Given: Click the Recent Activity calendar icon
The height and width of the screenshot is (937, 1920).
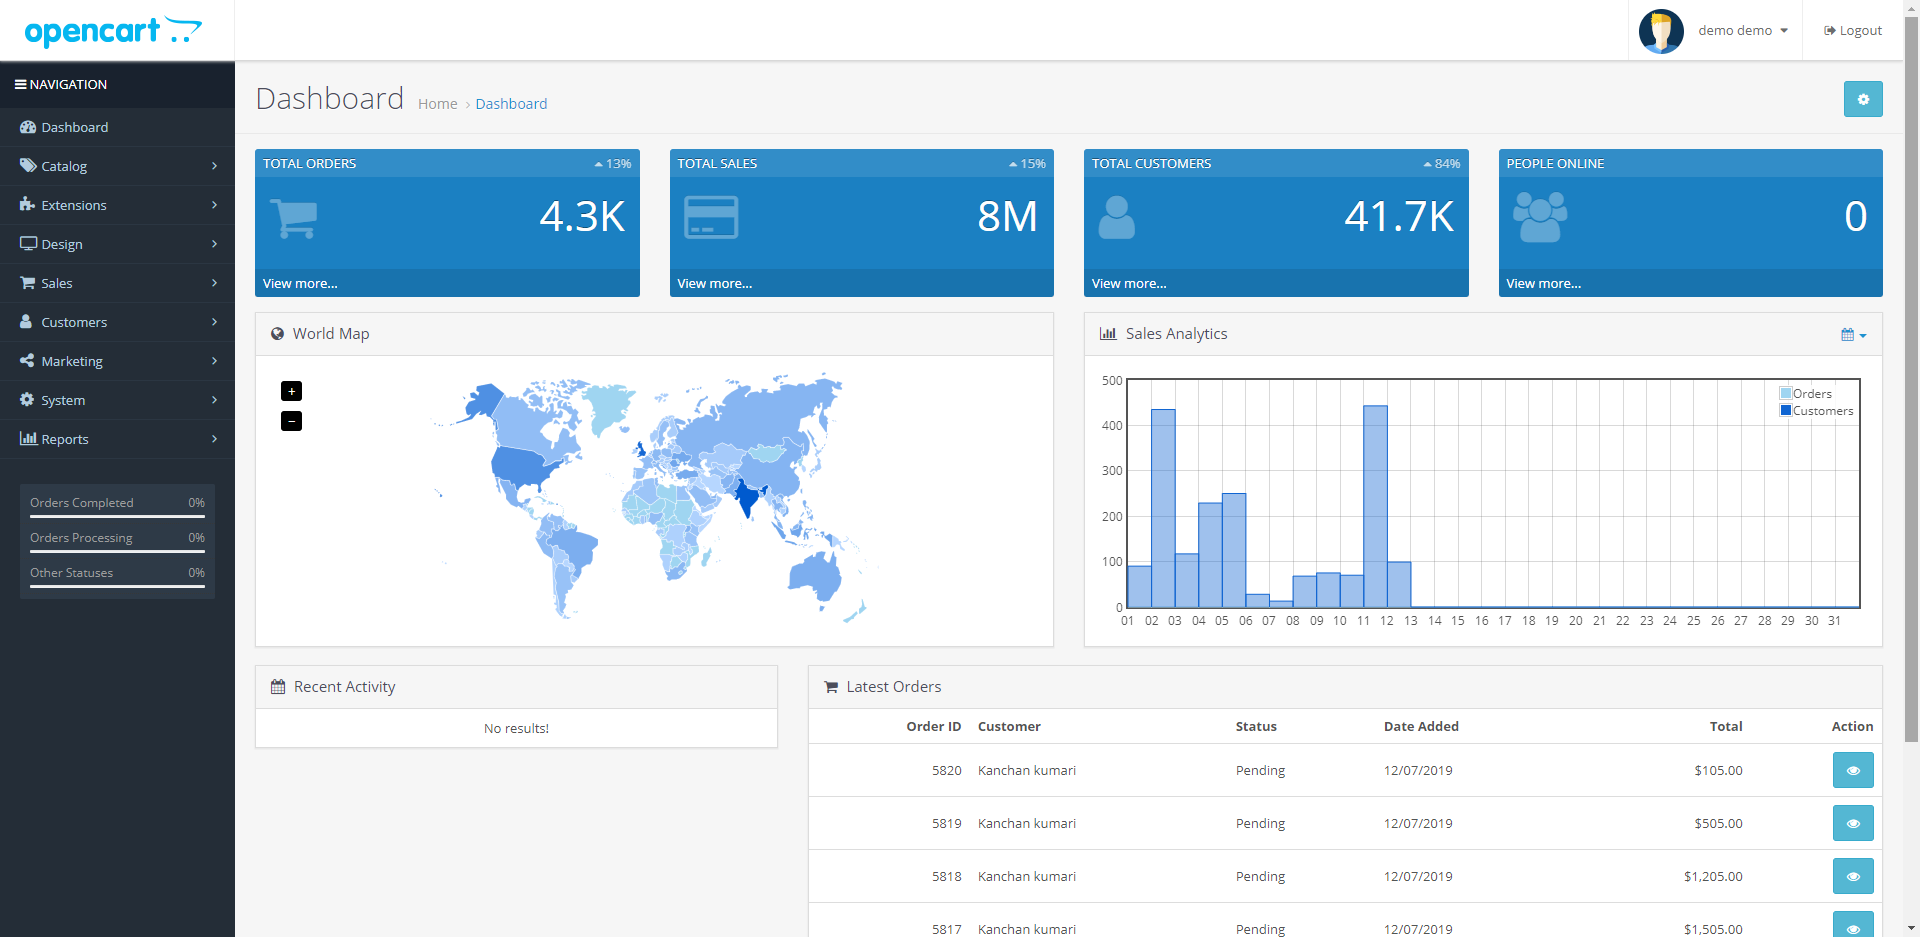Looking at the screenshot, I should point(278,687).
